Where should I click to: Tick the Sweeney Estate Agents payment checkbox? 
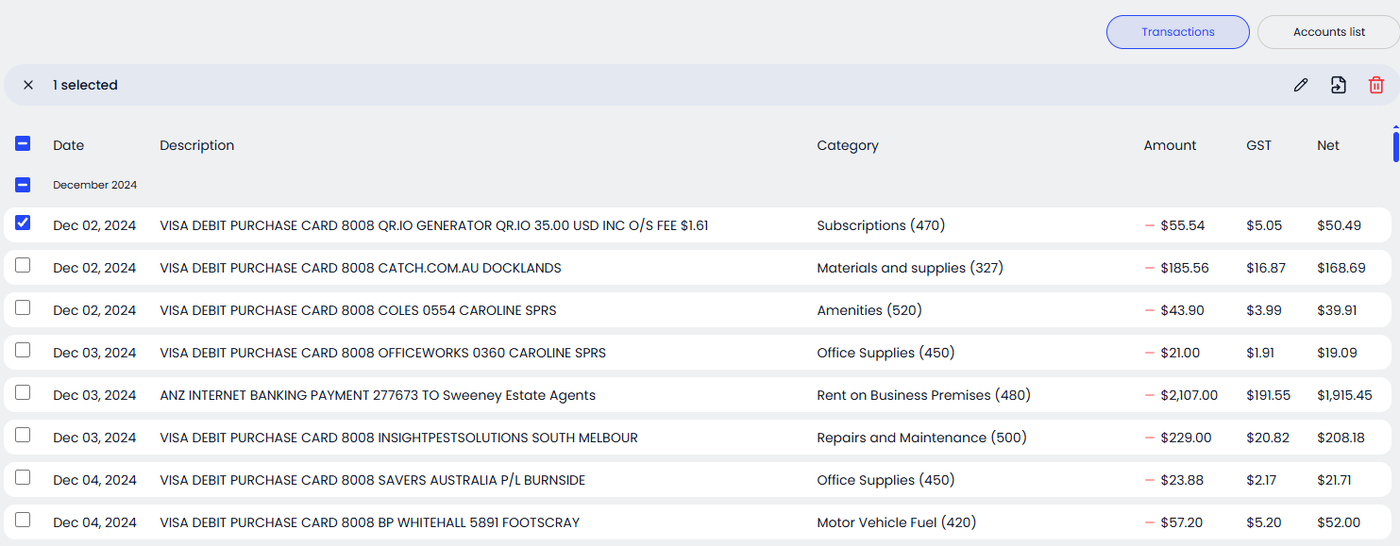[23, 393]
